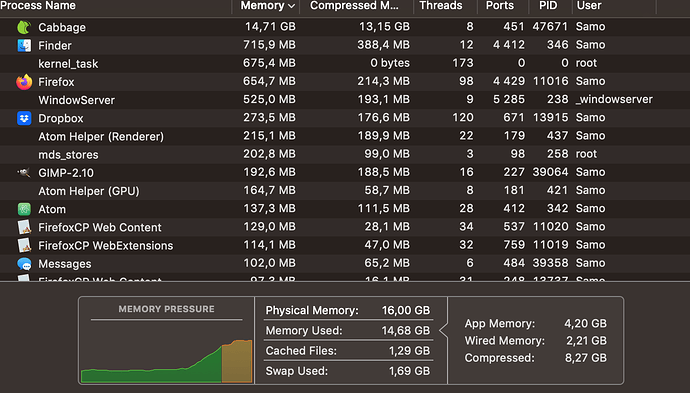Click Messages PID 39358
This screenshot has height=393, width=690.
click(551, 263)
